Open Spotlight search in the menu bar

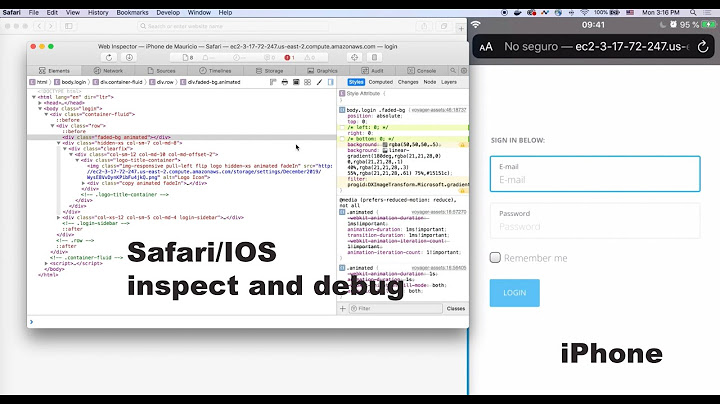[x=693, y=12]
